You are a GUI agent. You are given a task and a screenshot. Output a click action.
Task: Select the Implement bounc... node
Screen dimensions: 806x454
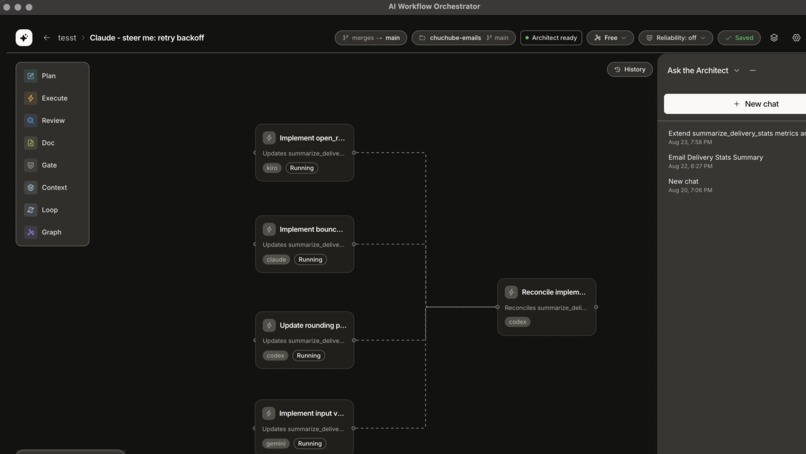(x=304, y=244)
